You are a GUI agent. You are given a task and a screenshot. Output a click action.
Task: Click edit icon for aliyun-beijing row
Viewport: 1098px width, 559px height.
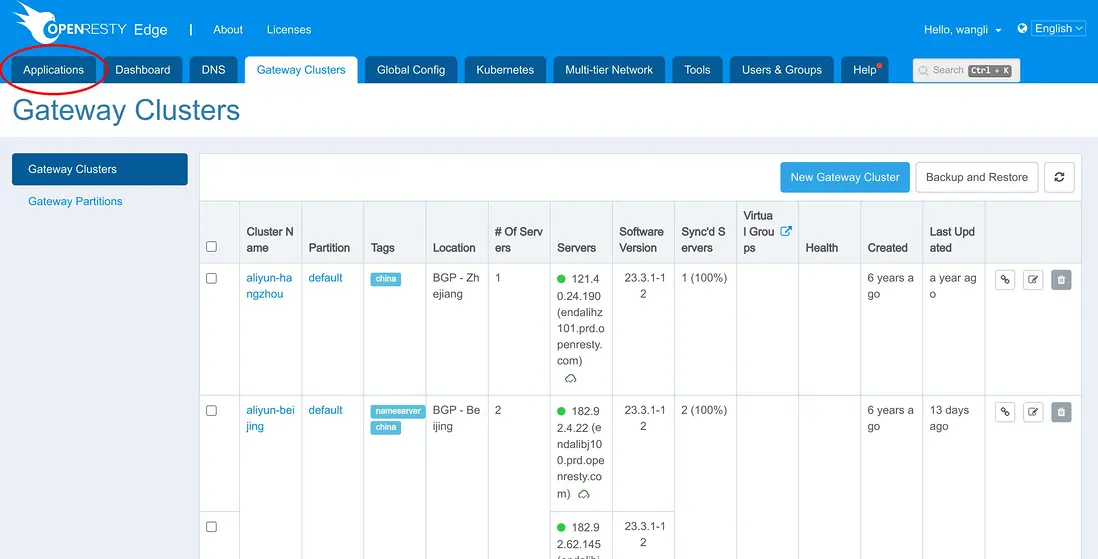coord(1033,412)
